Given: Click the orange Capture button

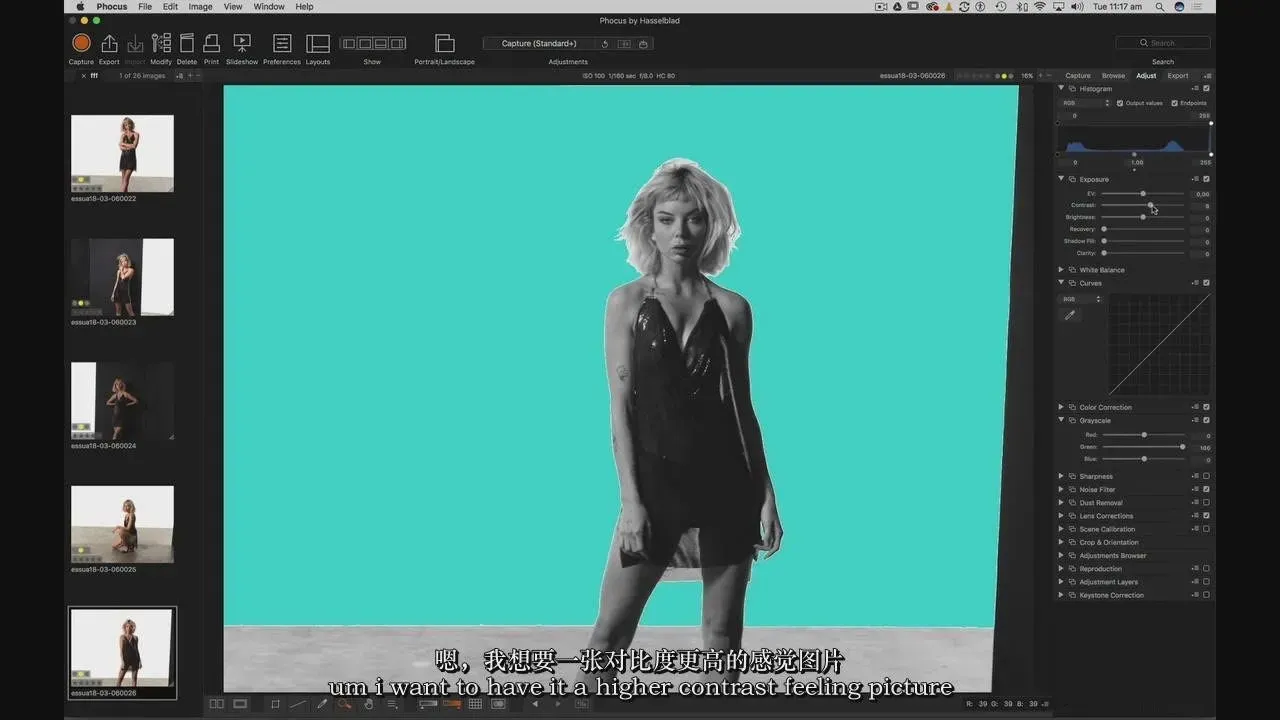Looking at the screenshot, I should tap(81, 43).
